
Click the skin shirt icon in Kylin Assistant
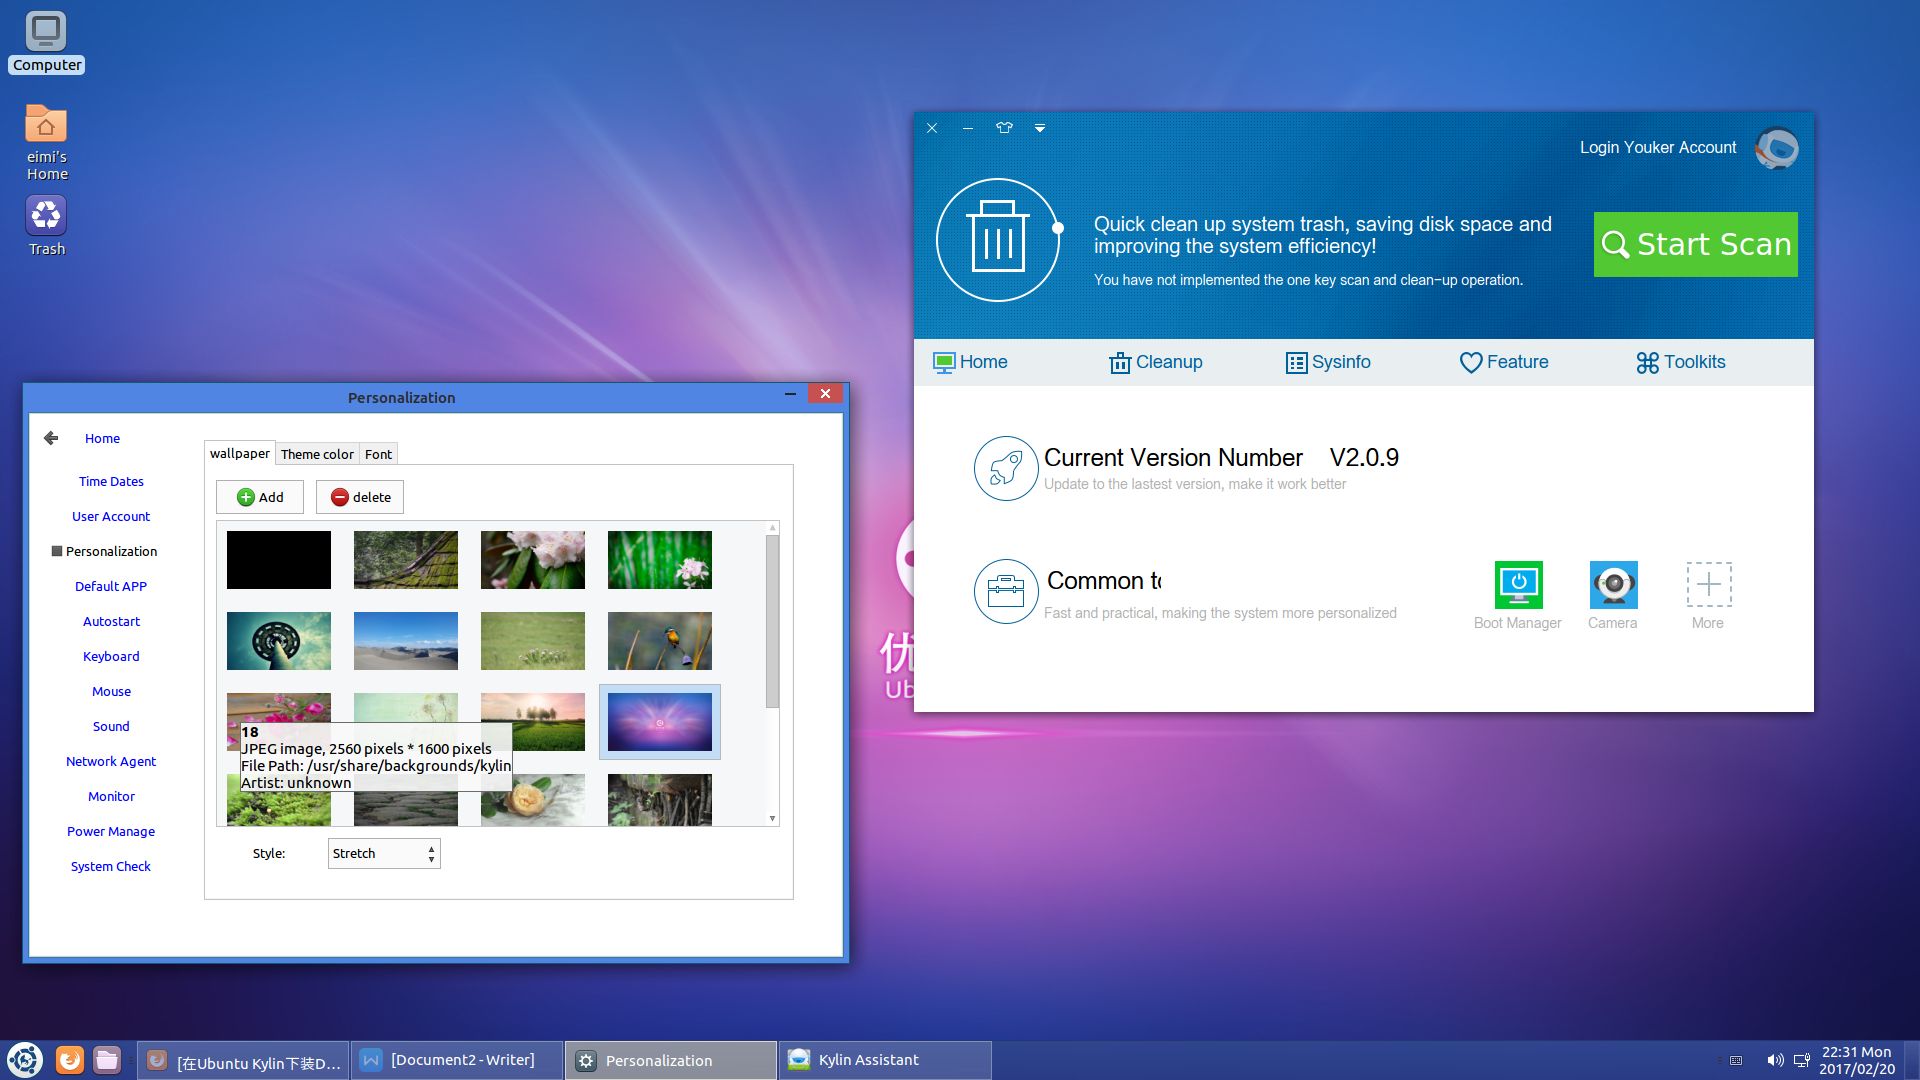pyautogui.click(x=1004, y=128)
